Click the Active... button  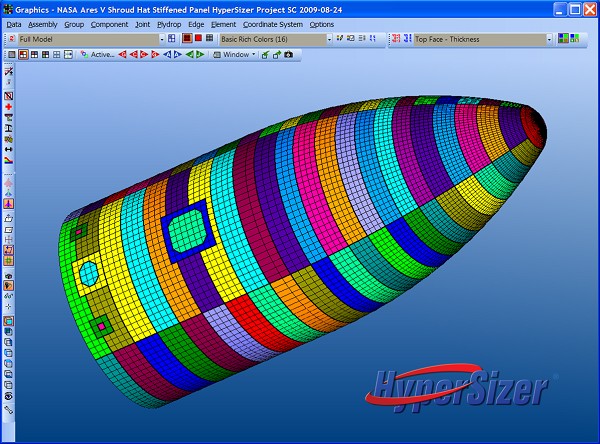click(x=98, y=55)
